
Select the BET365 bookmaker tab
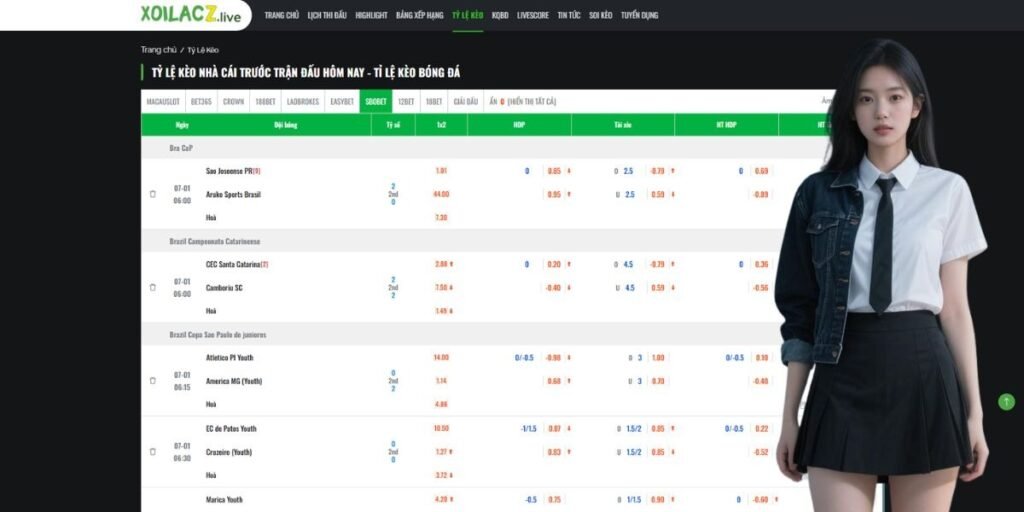coord(201,101)
